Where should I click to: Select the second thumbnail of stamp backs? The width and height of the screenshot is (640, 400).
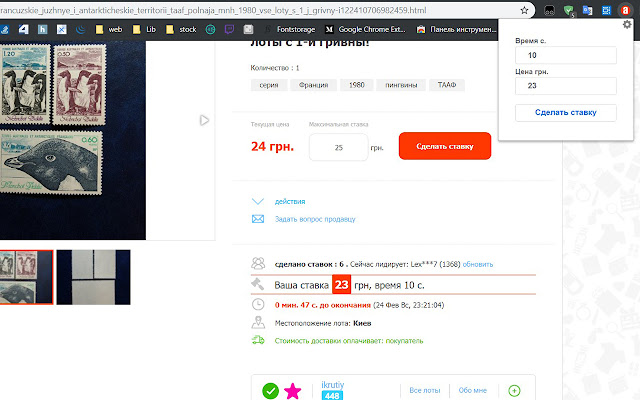pyautogui.click(x=93, y=277)
